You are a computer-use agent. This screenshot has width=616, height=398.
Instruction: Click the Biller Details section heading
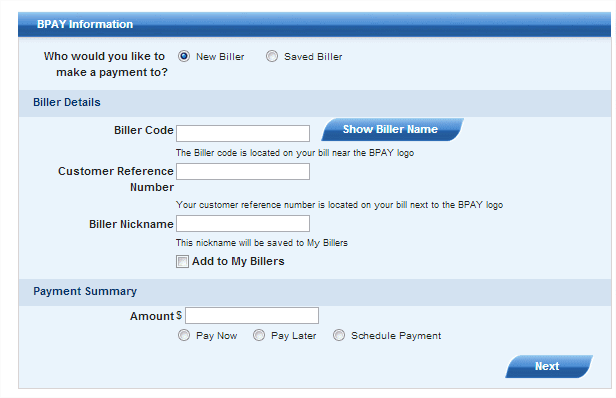[x=67, y=102]
